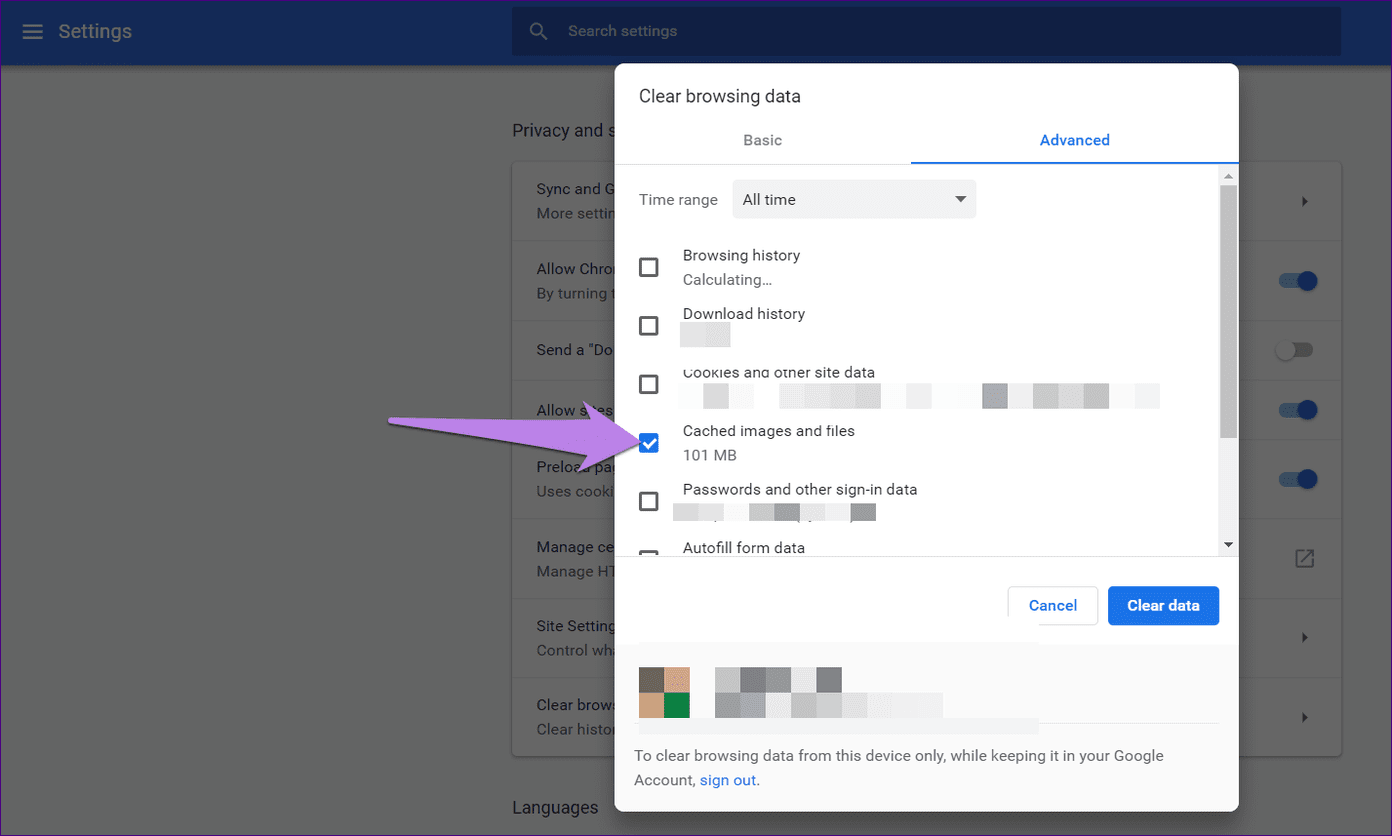Click the dialog's vertical scrollbar thumb
Screen dimensions: 1392x836
tap(1228, 311)
